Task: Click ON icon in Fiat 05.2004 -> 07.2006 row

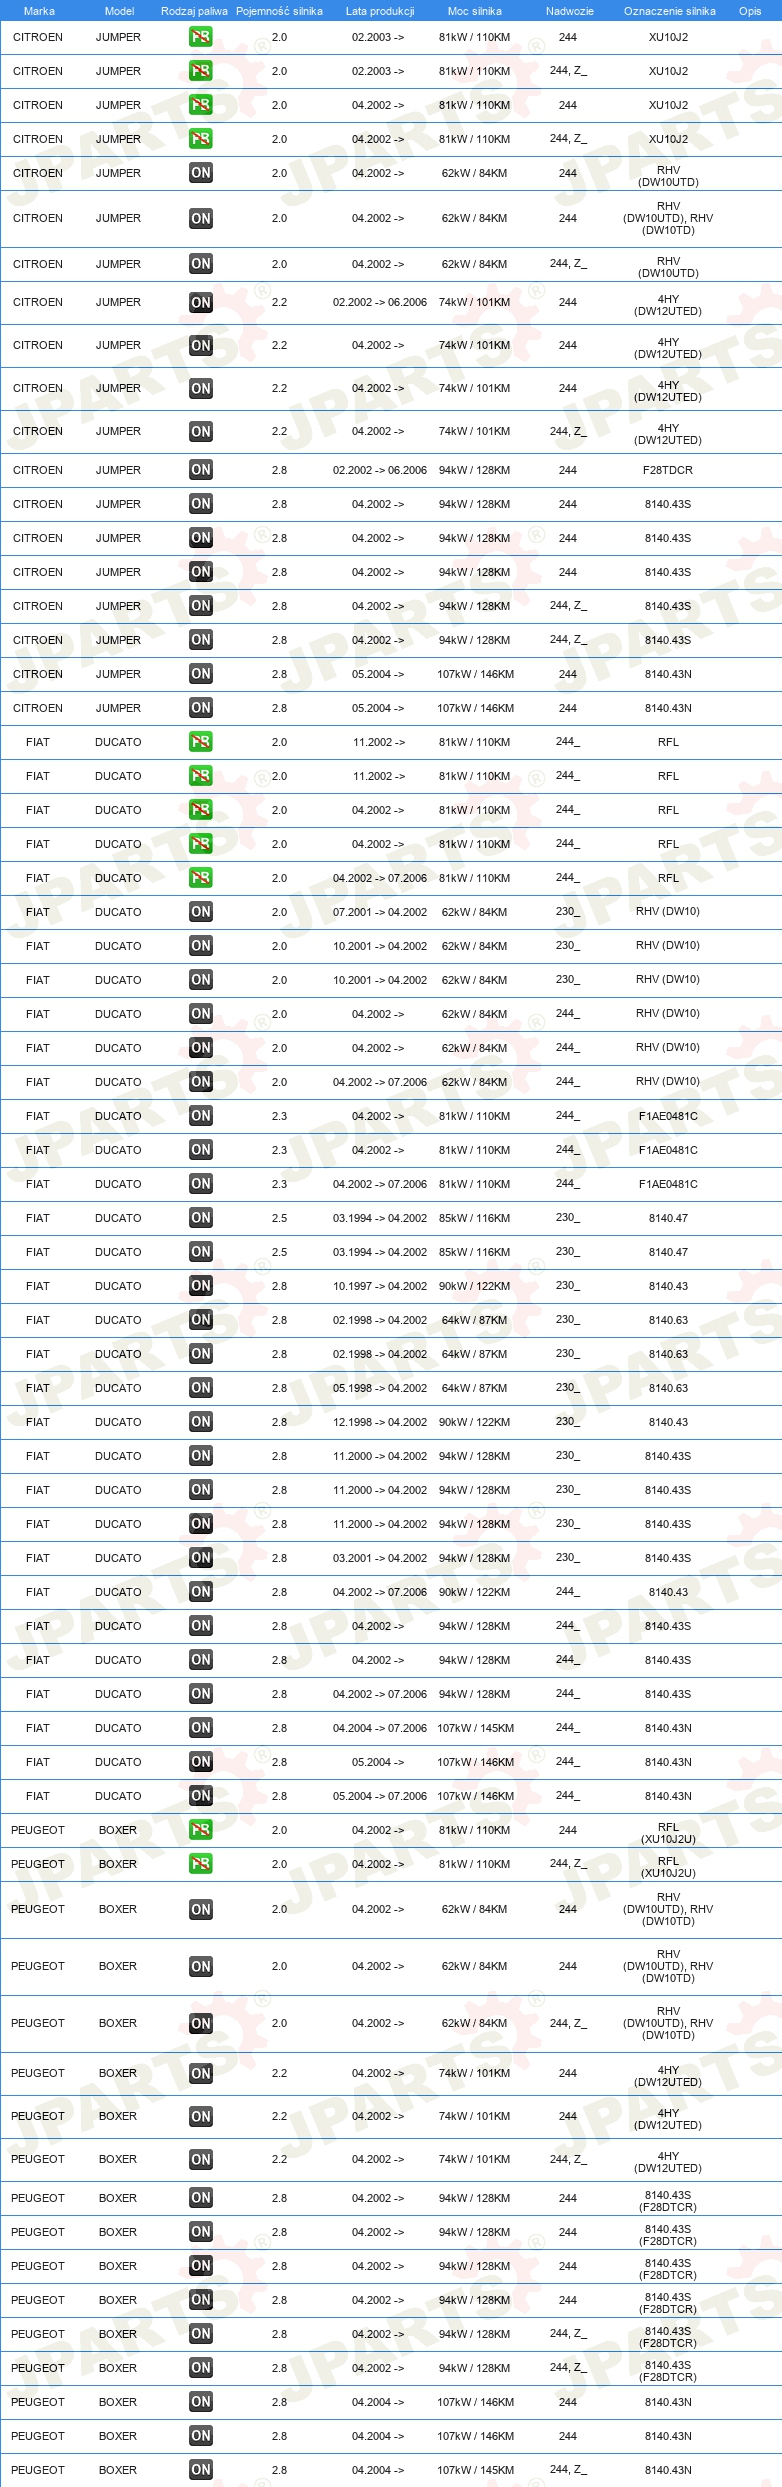Action: (x=201, y=1796)
